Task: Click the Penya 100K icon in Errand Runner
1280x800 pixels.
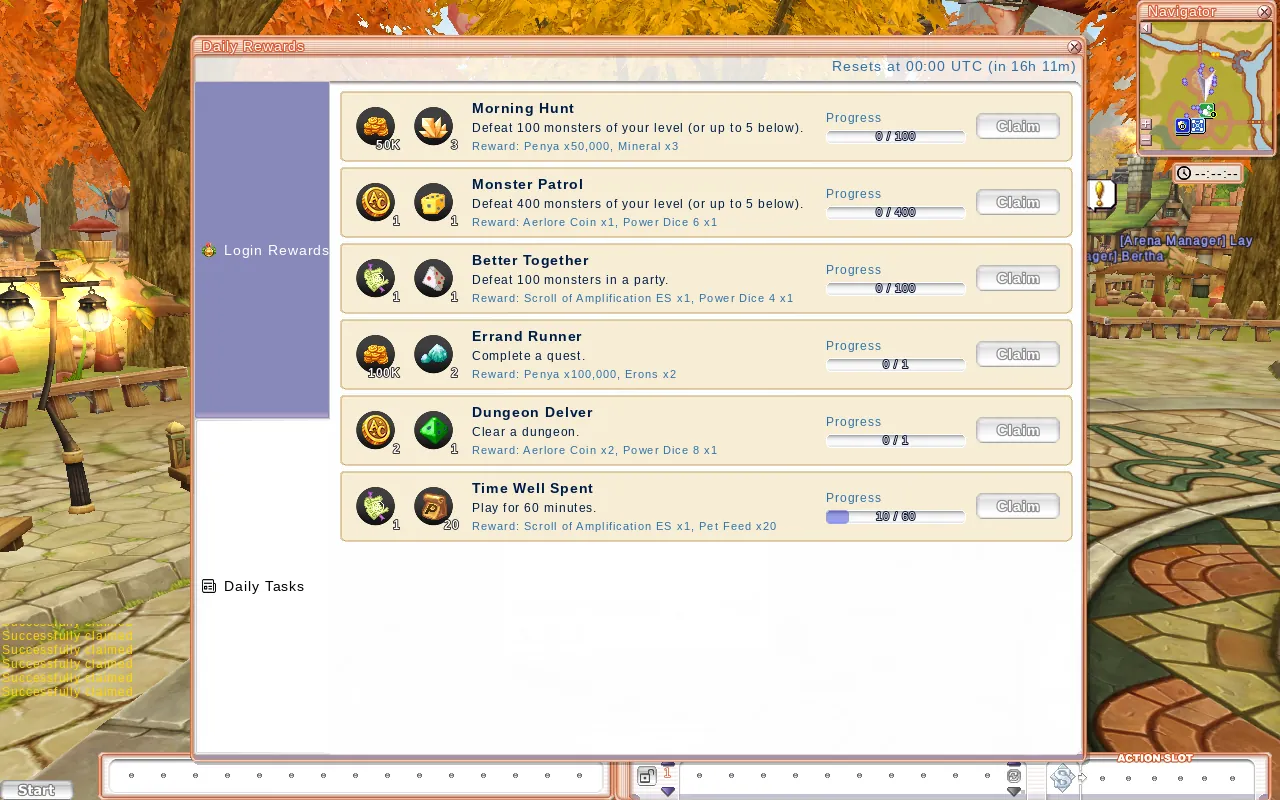Action: coord(376,355)
